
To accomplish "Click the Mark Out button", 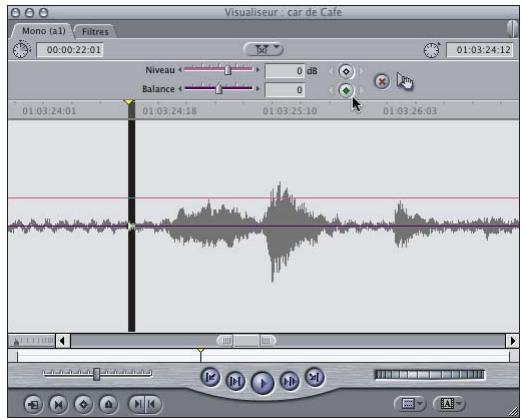I will 153,404.
